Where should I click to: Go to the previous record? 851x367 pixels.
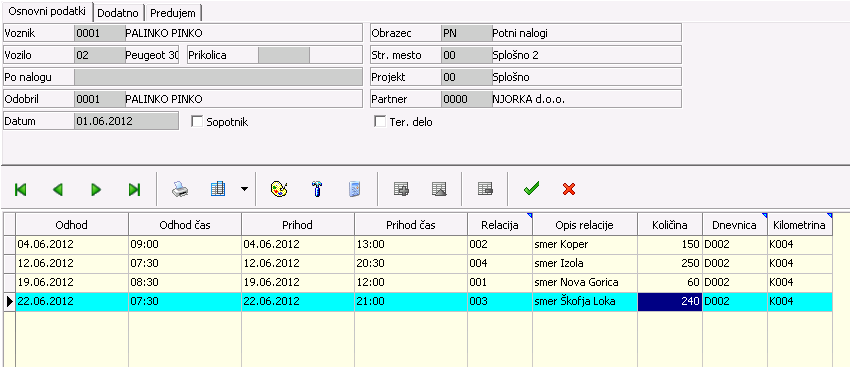(58, 189)
